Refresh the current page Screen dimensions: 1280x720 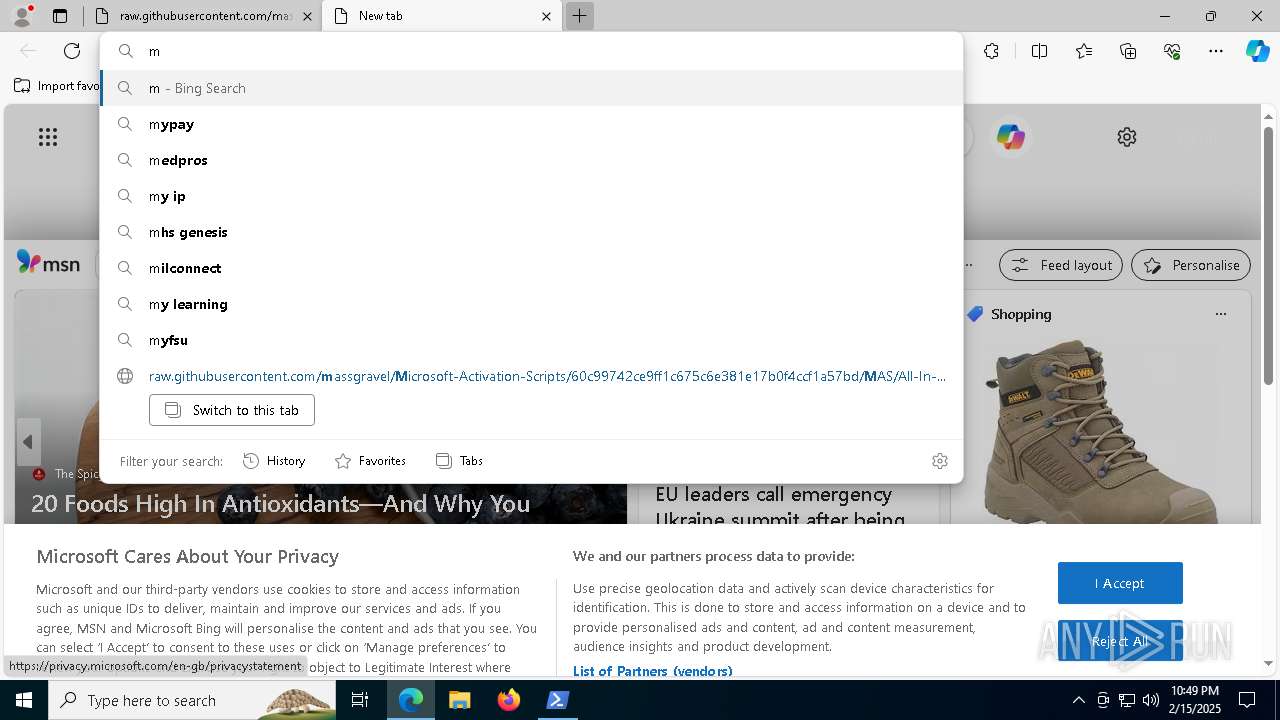(x=72, y=51)
